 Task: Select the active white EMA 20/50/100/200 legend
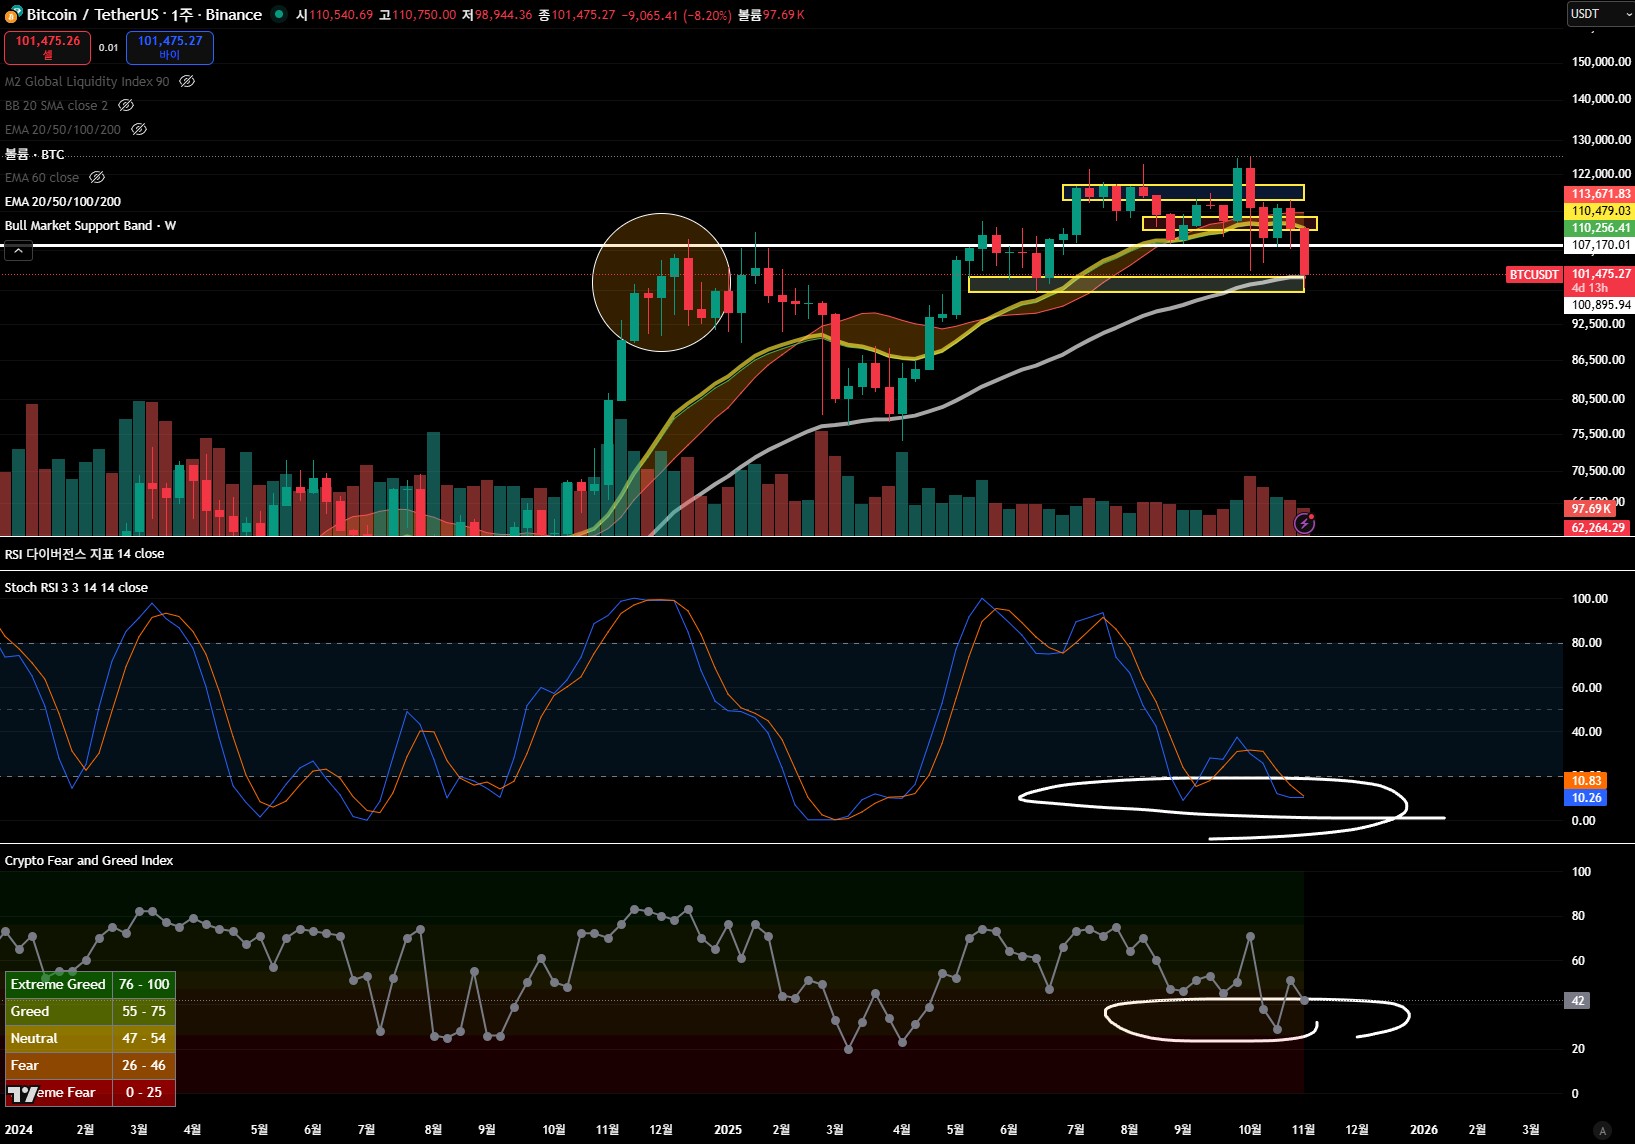click(x=63, y=202)
